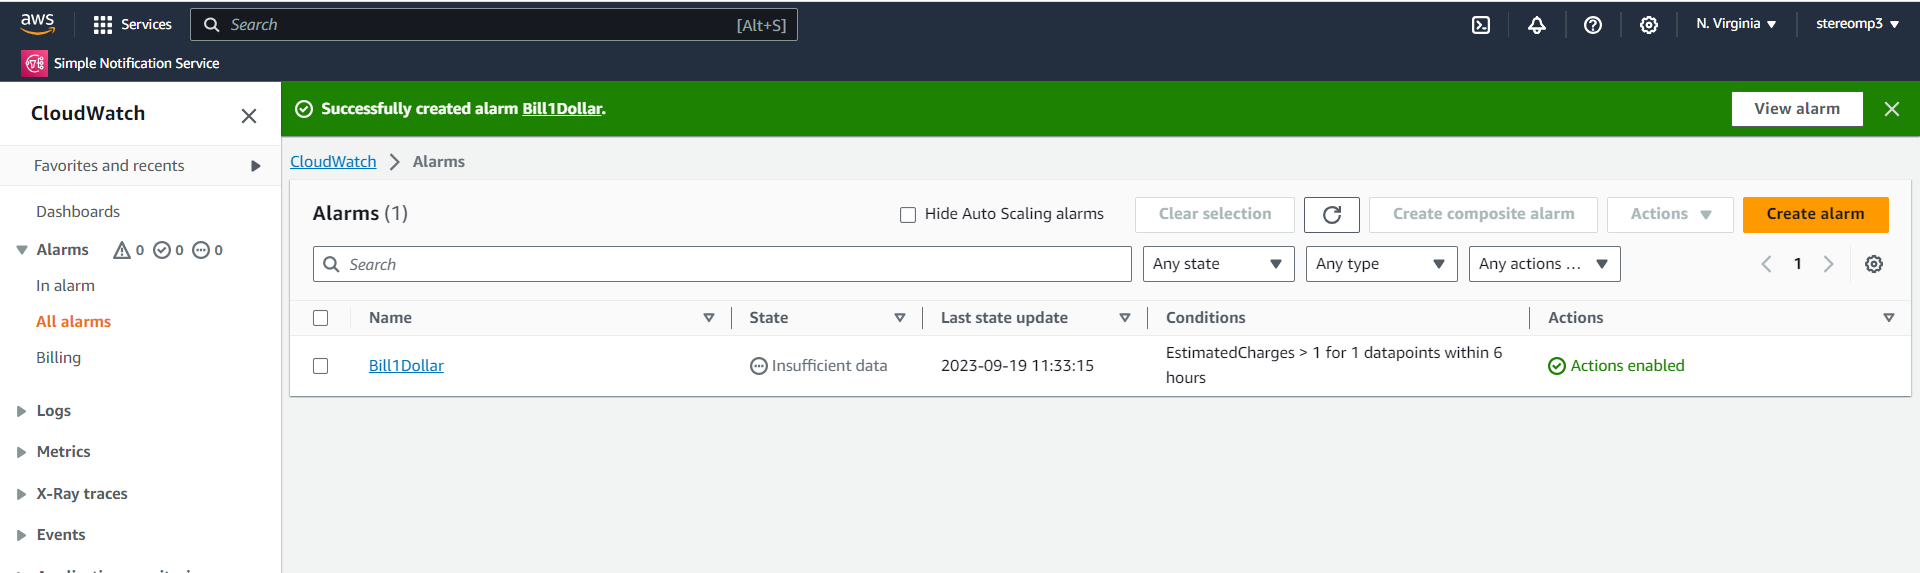The height and width of the screenshot is (573, 1920).
Task: Select All alarms sidebar item
Action: 73,322
